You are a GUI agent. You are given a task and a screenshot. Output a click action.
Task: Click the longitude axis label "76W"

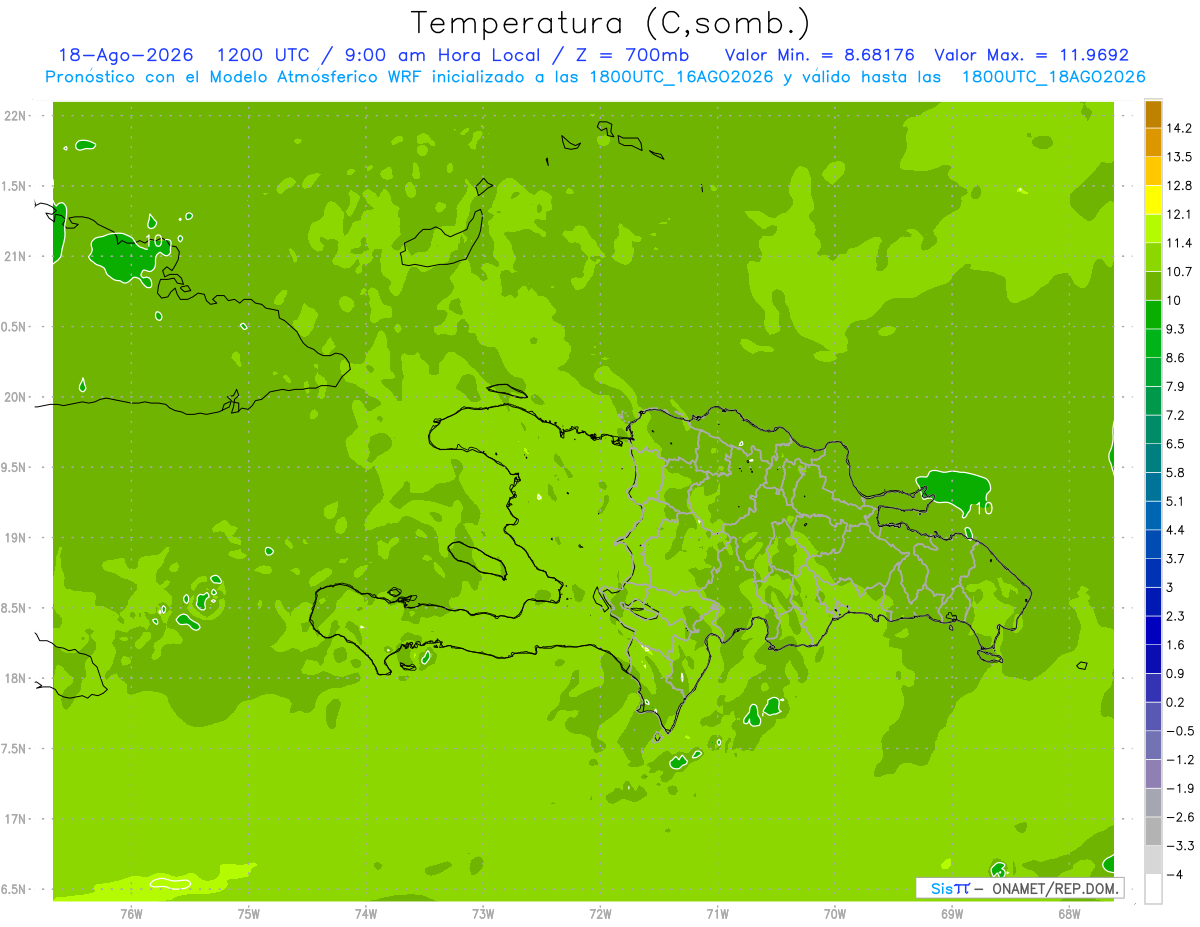click(x=131, y=913)
